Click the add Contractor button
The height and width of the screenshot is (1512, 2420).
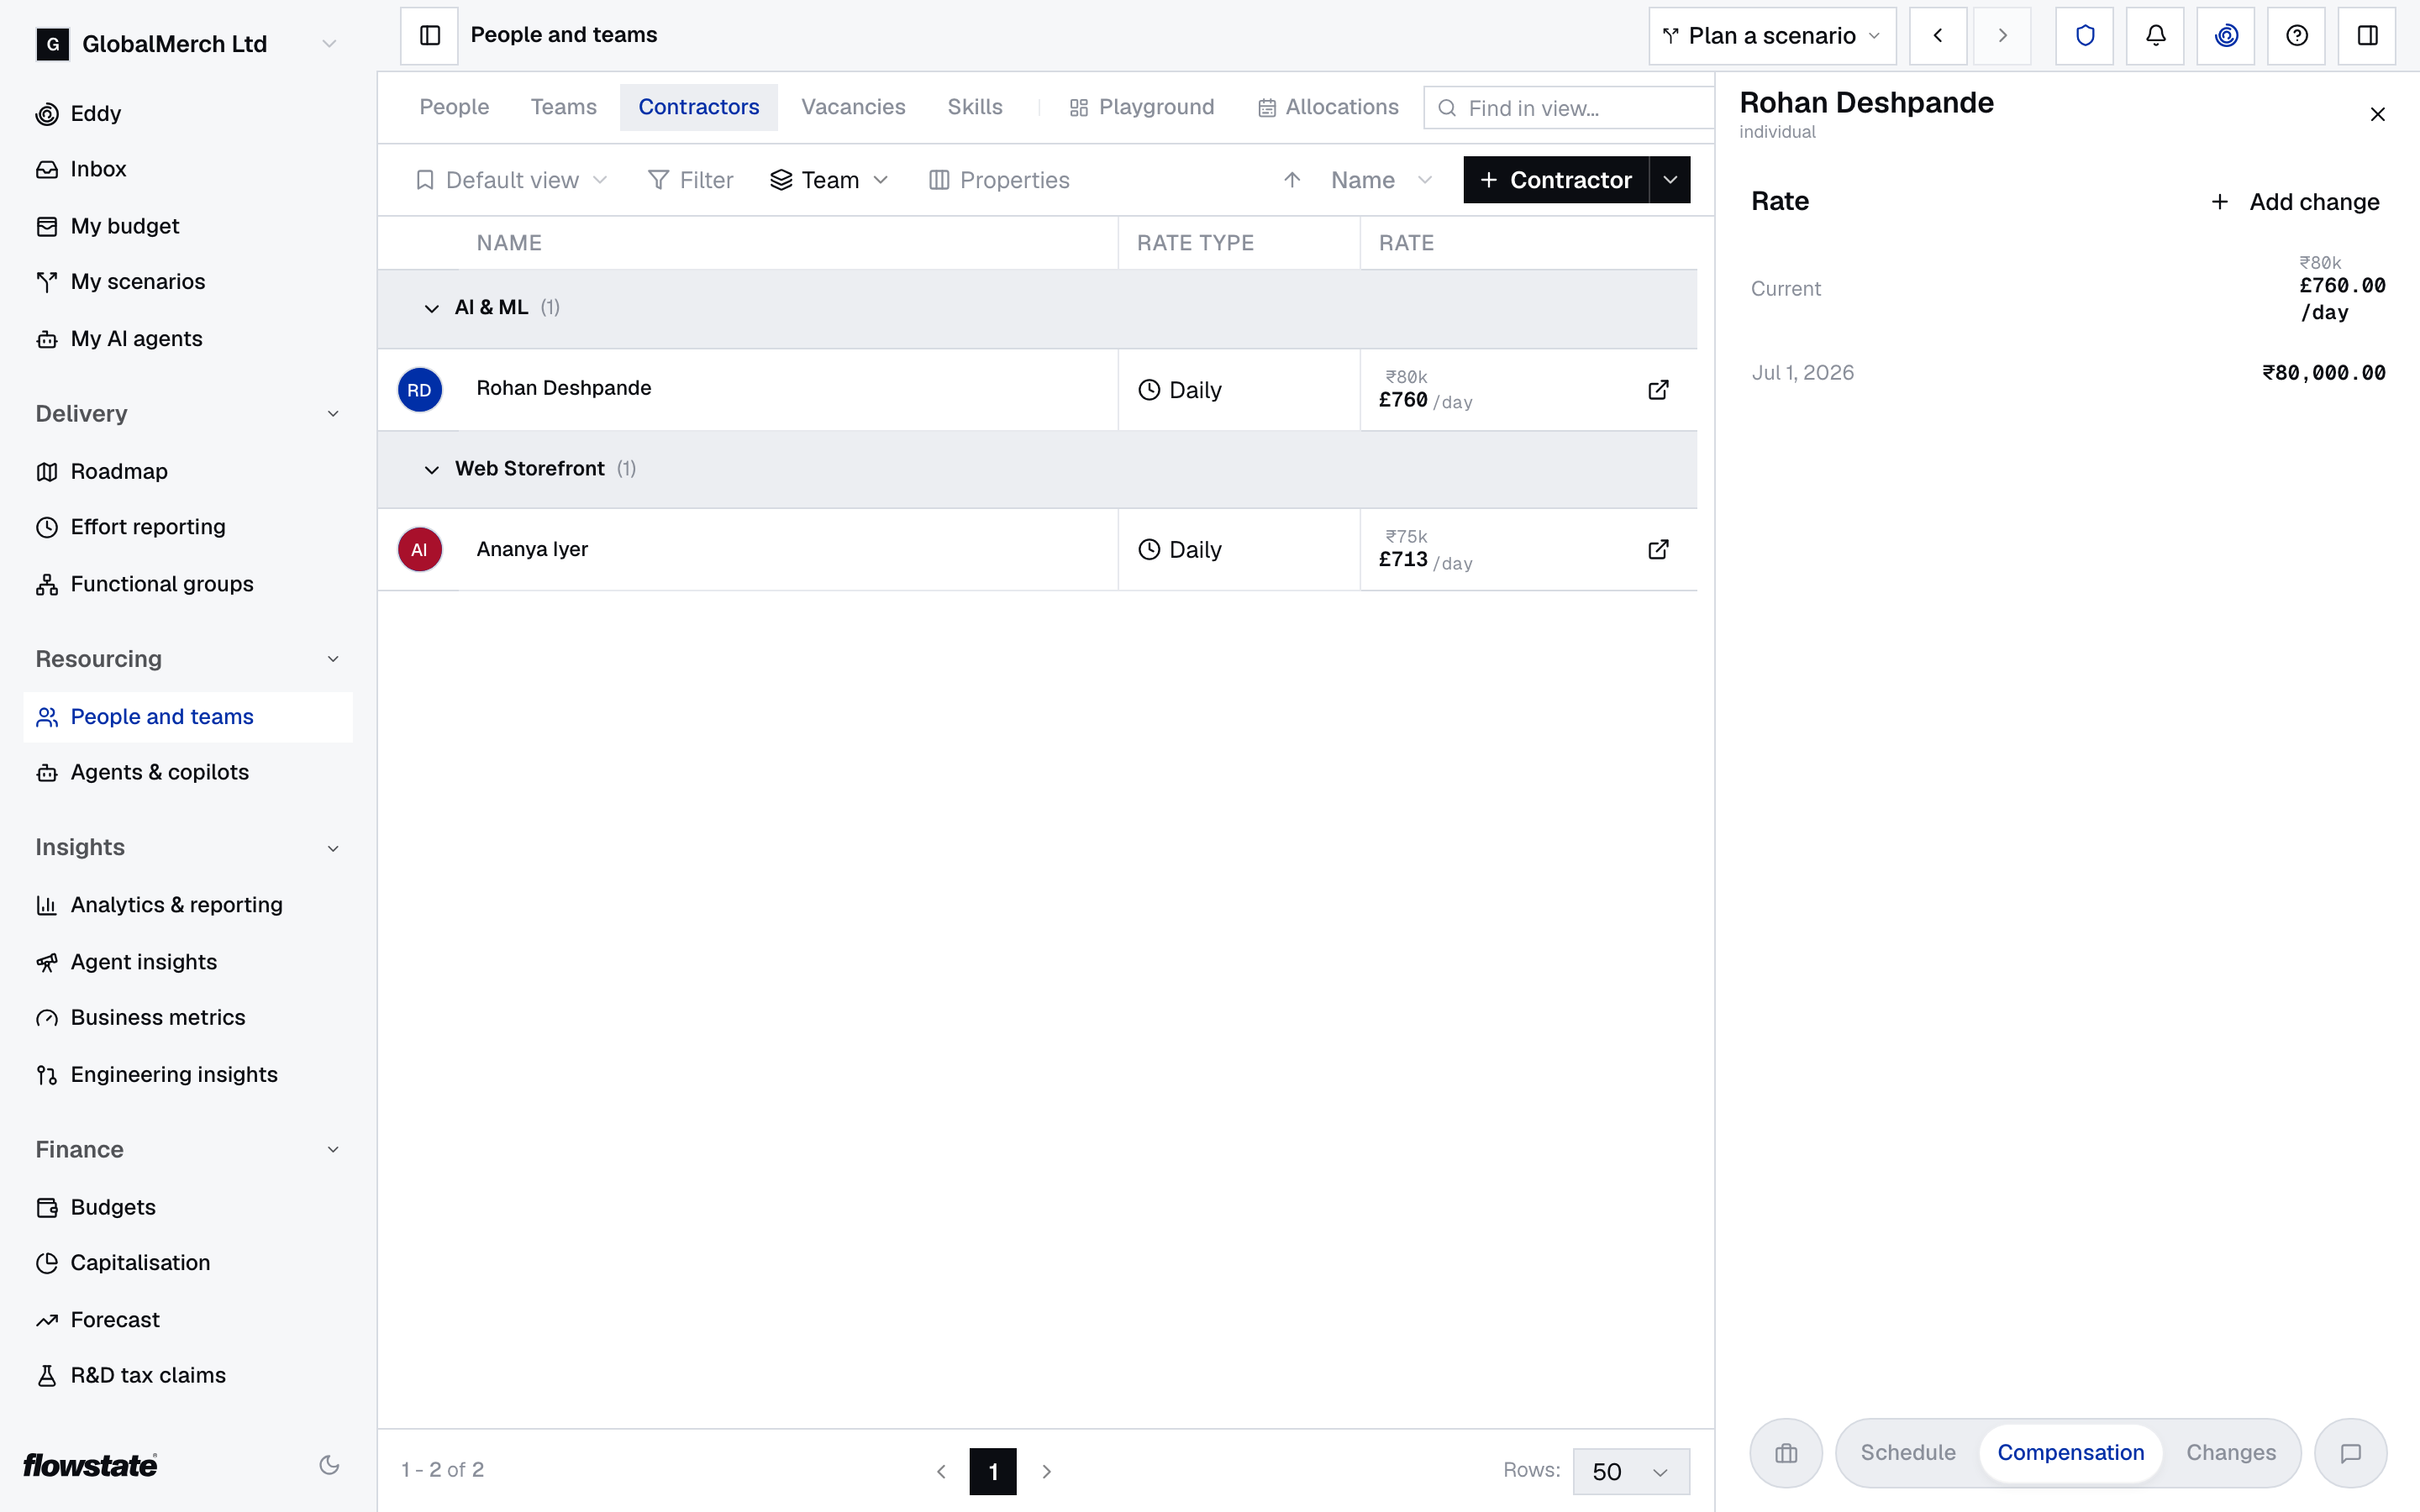point(1556,180)
